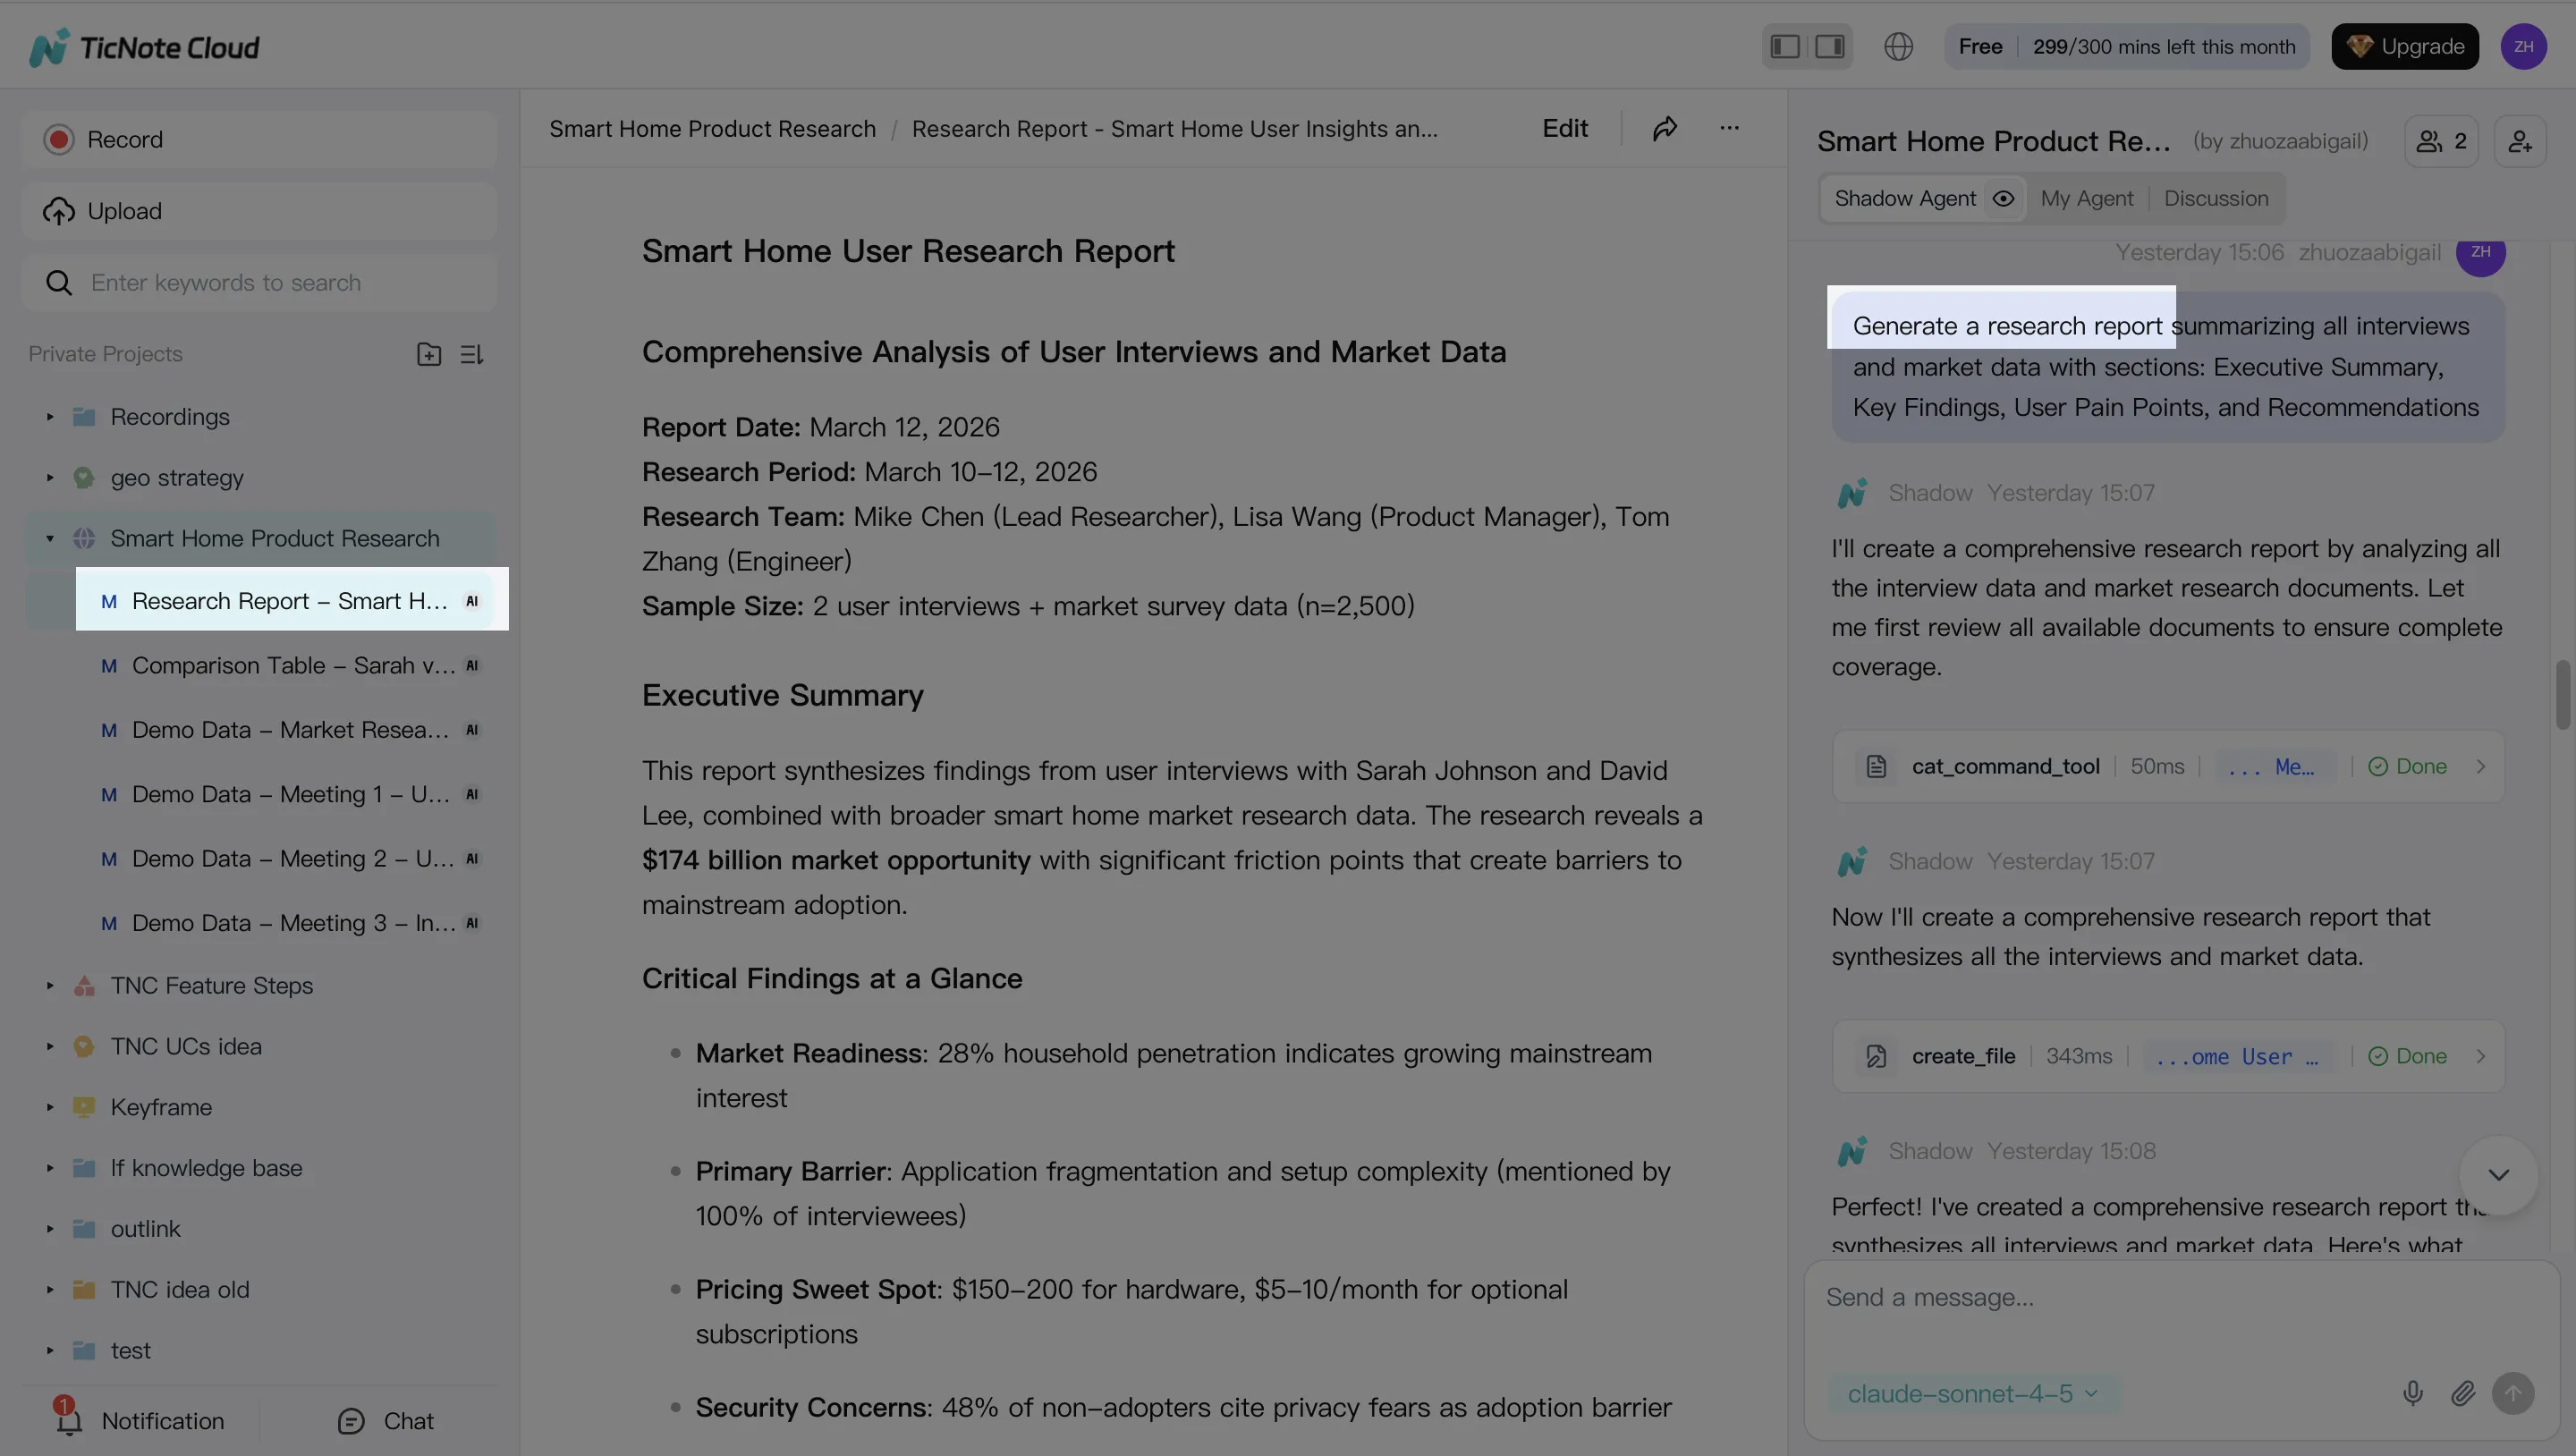Screen dimensions: 2576x1456
Task: Click the Record icon in sidebar
Action: pyautogui.click(x=58, y=139)
